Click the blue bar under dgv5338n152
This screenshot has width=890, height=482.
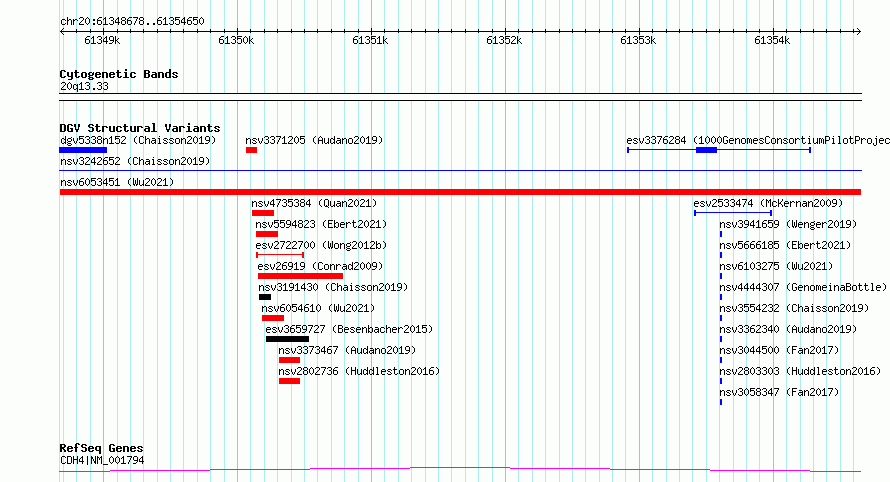pyautogui.click(x=83, y=150)
